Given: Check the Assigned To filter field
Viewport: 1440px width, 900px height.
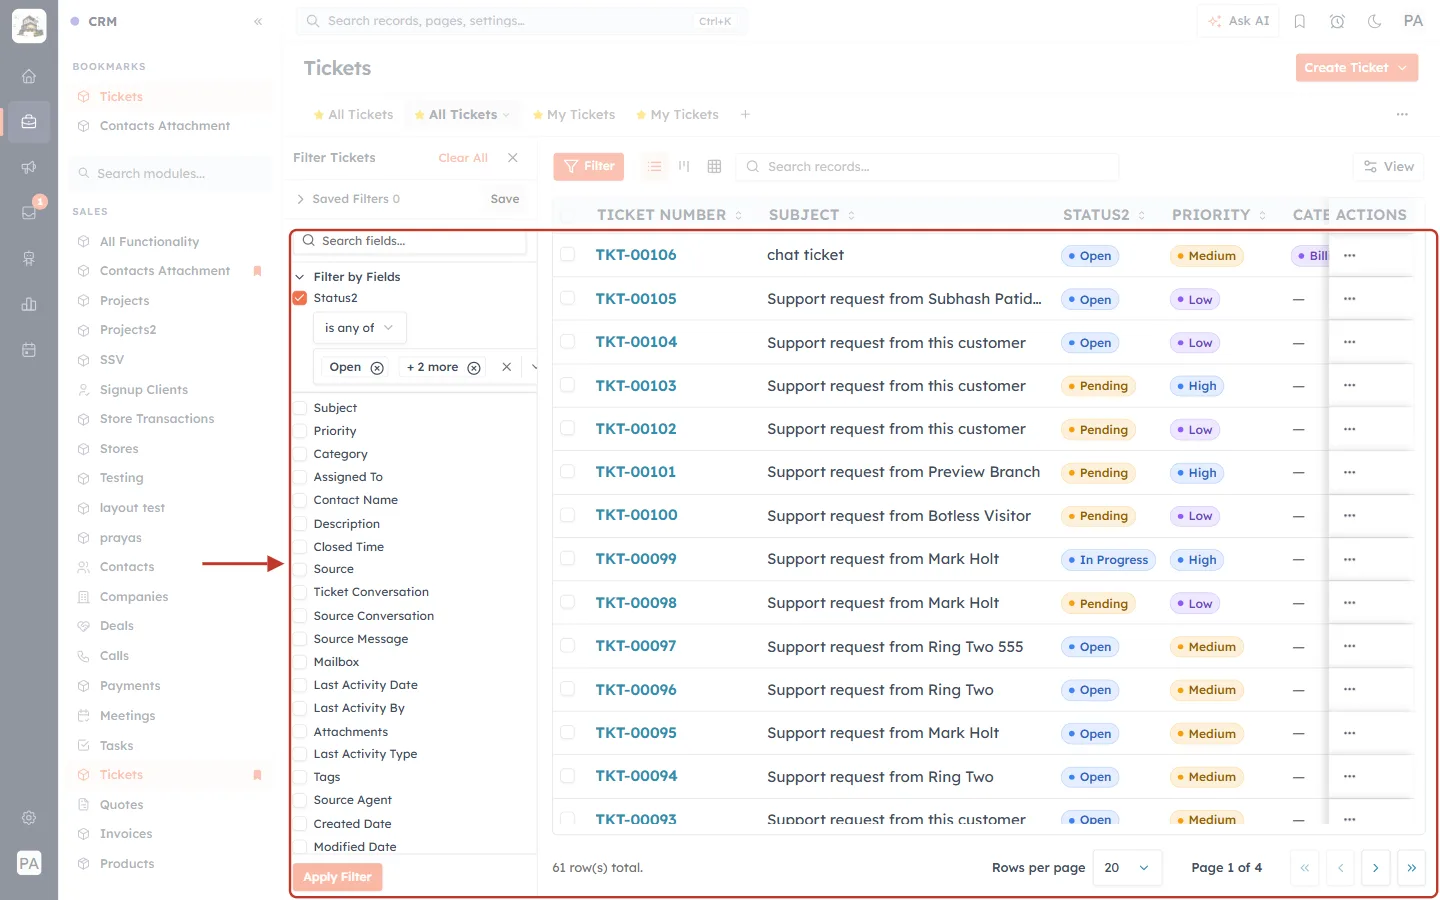Looking at the screenshot, I should (x=300, y=477).
